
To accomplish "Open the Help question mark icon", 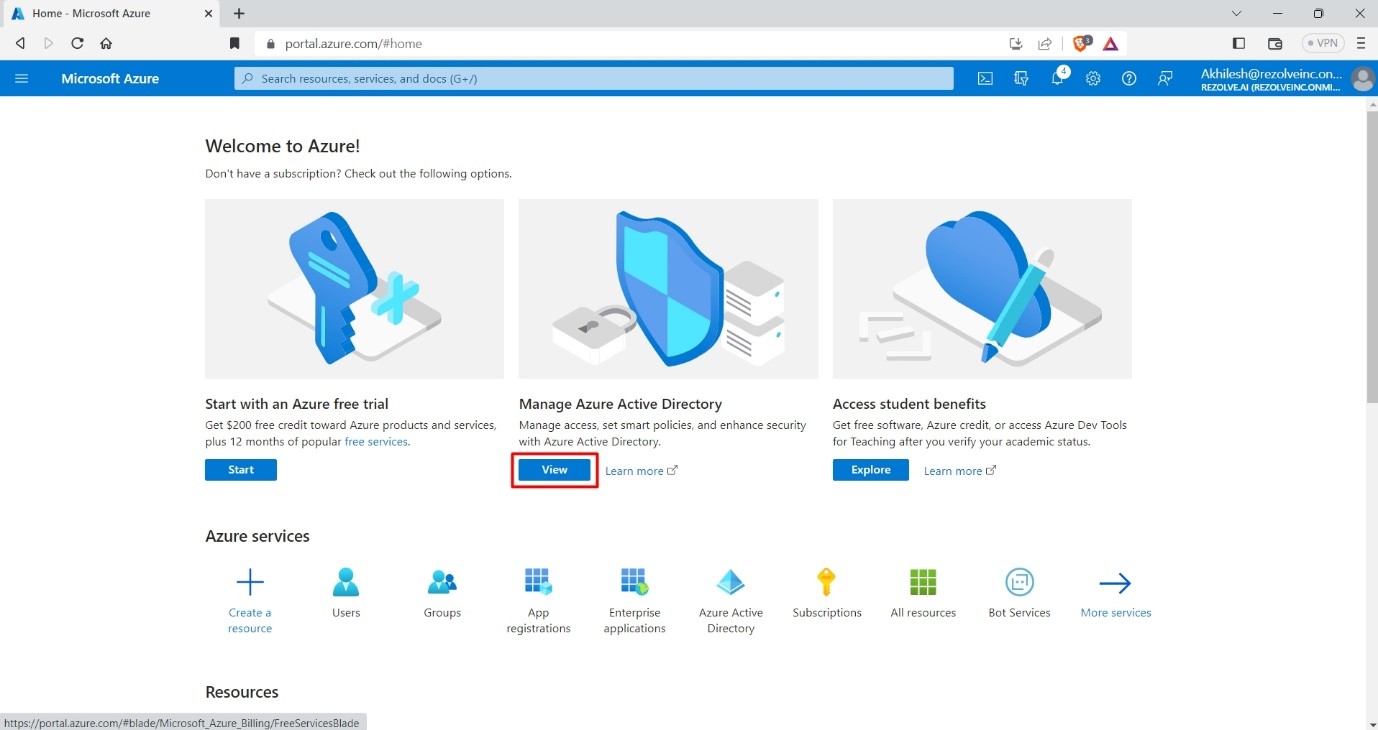I will (x=1129, y=78).
